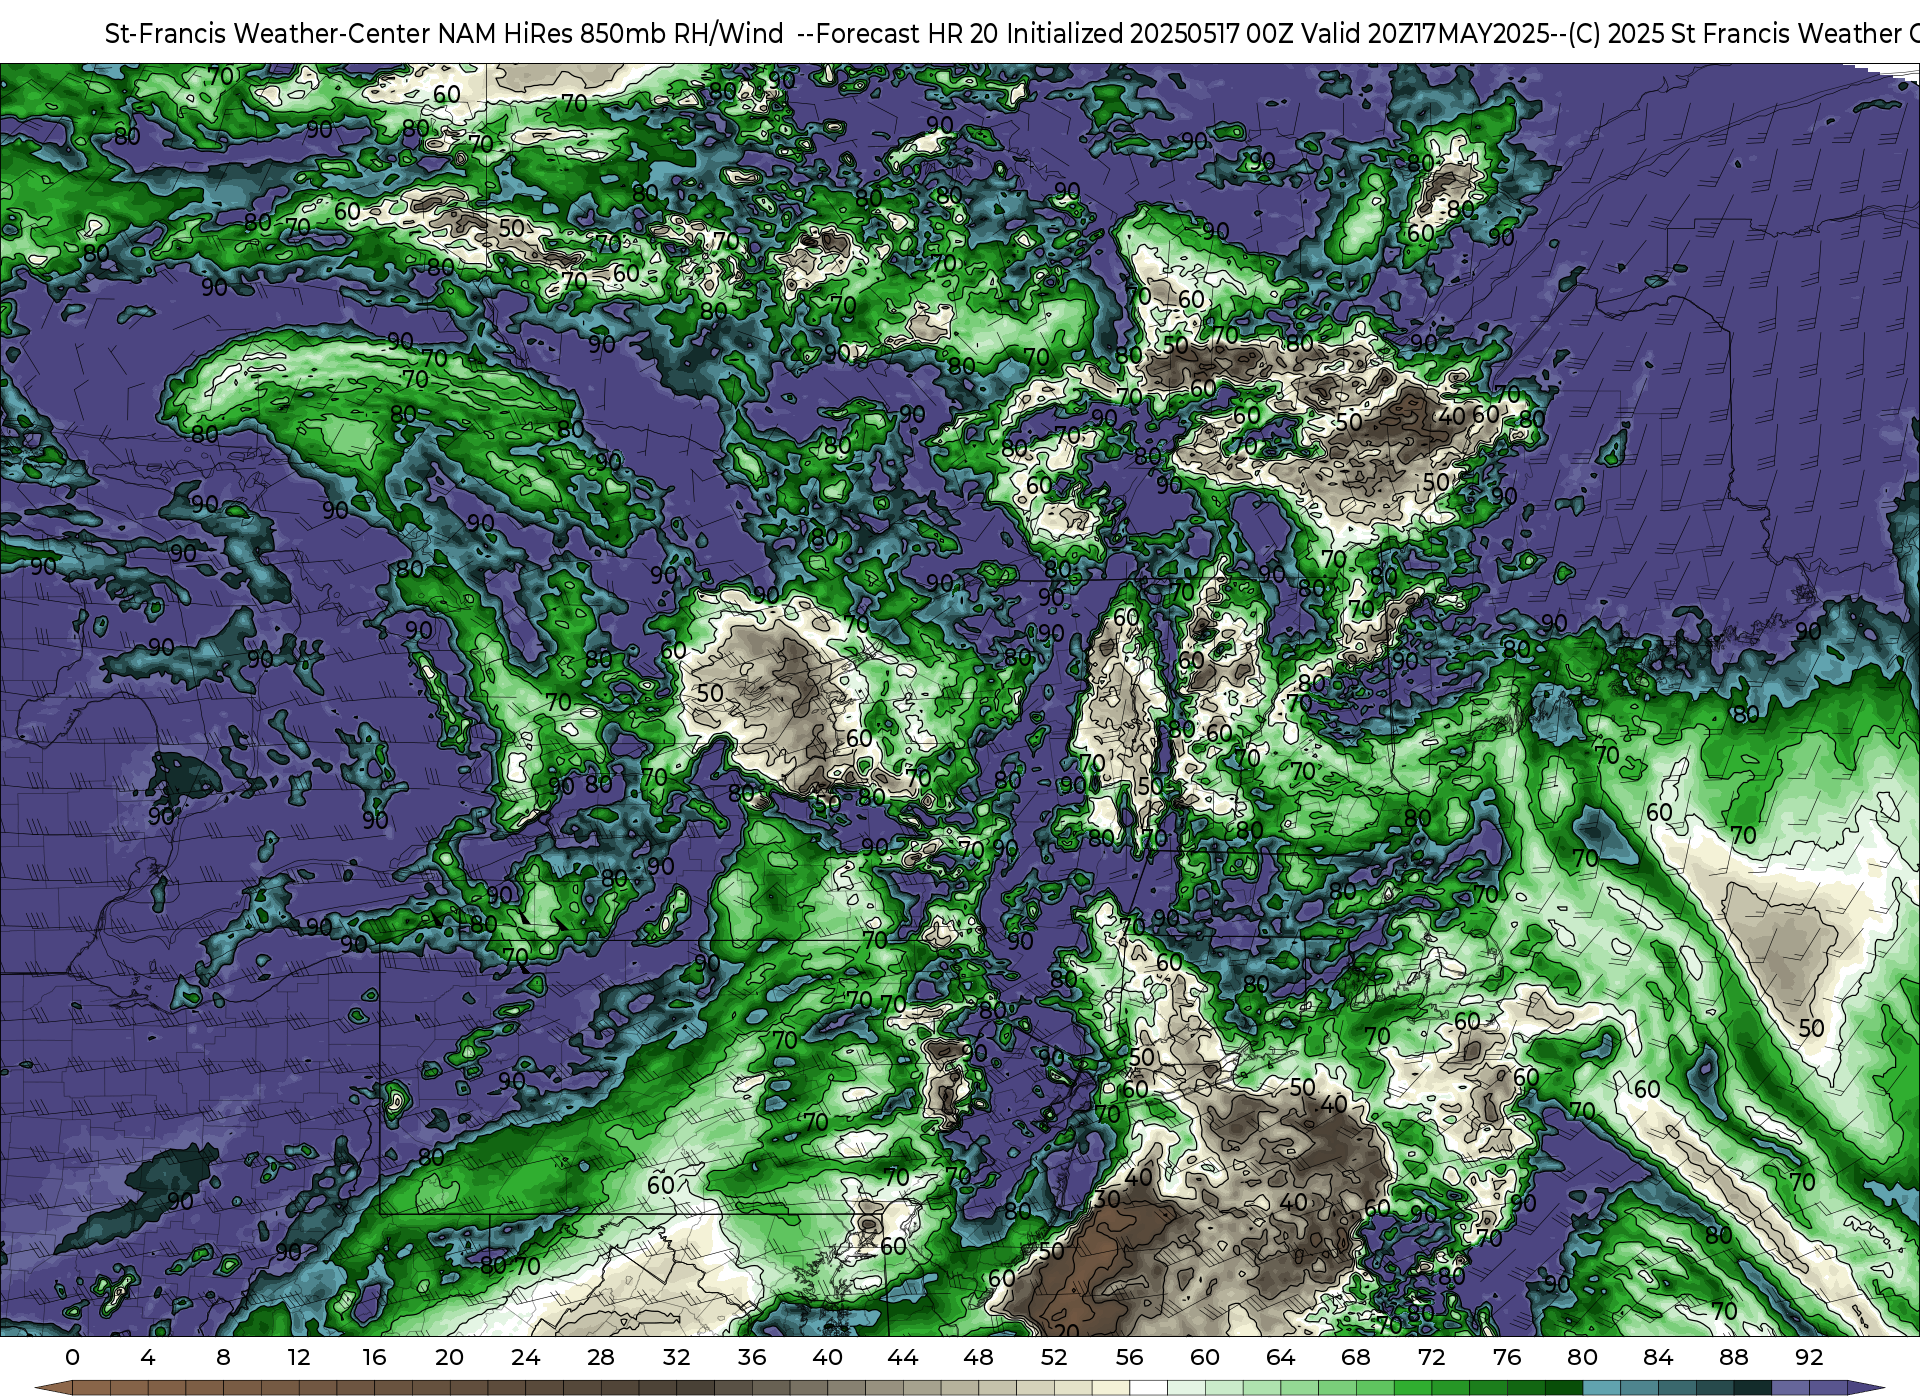Click the colorbar tick label "28"

tap(601, 1357)
